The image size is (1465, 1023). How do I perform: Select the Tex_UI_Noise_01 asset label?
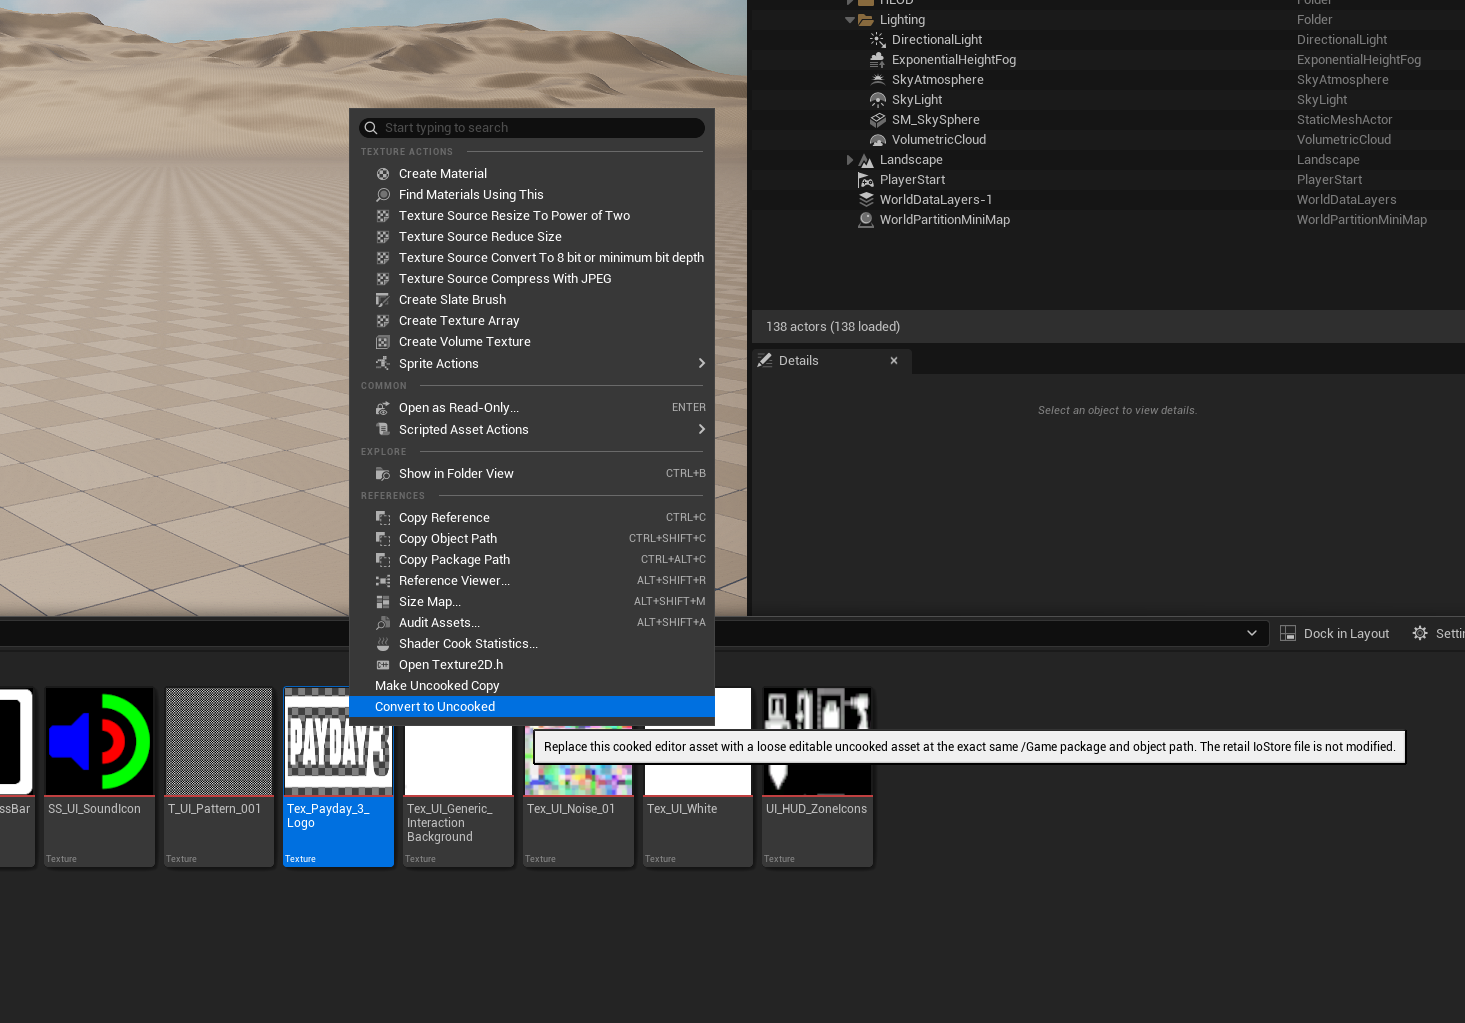coord(571,809)
